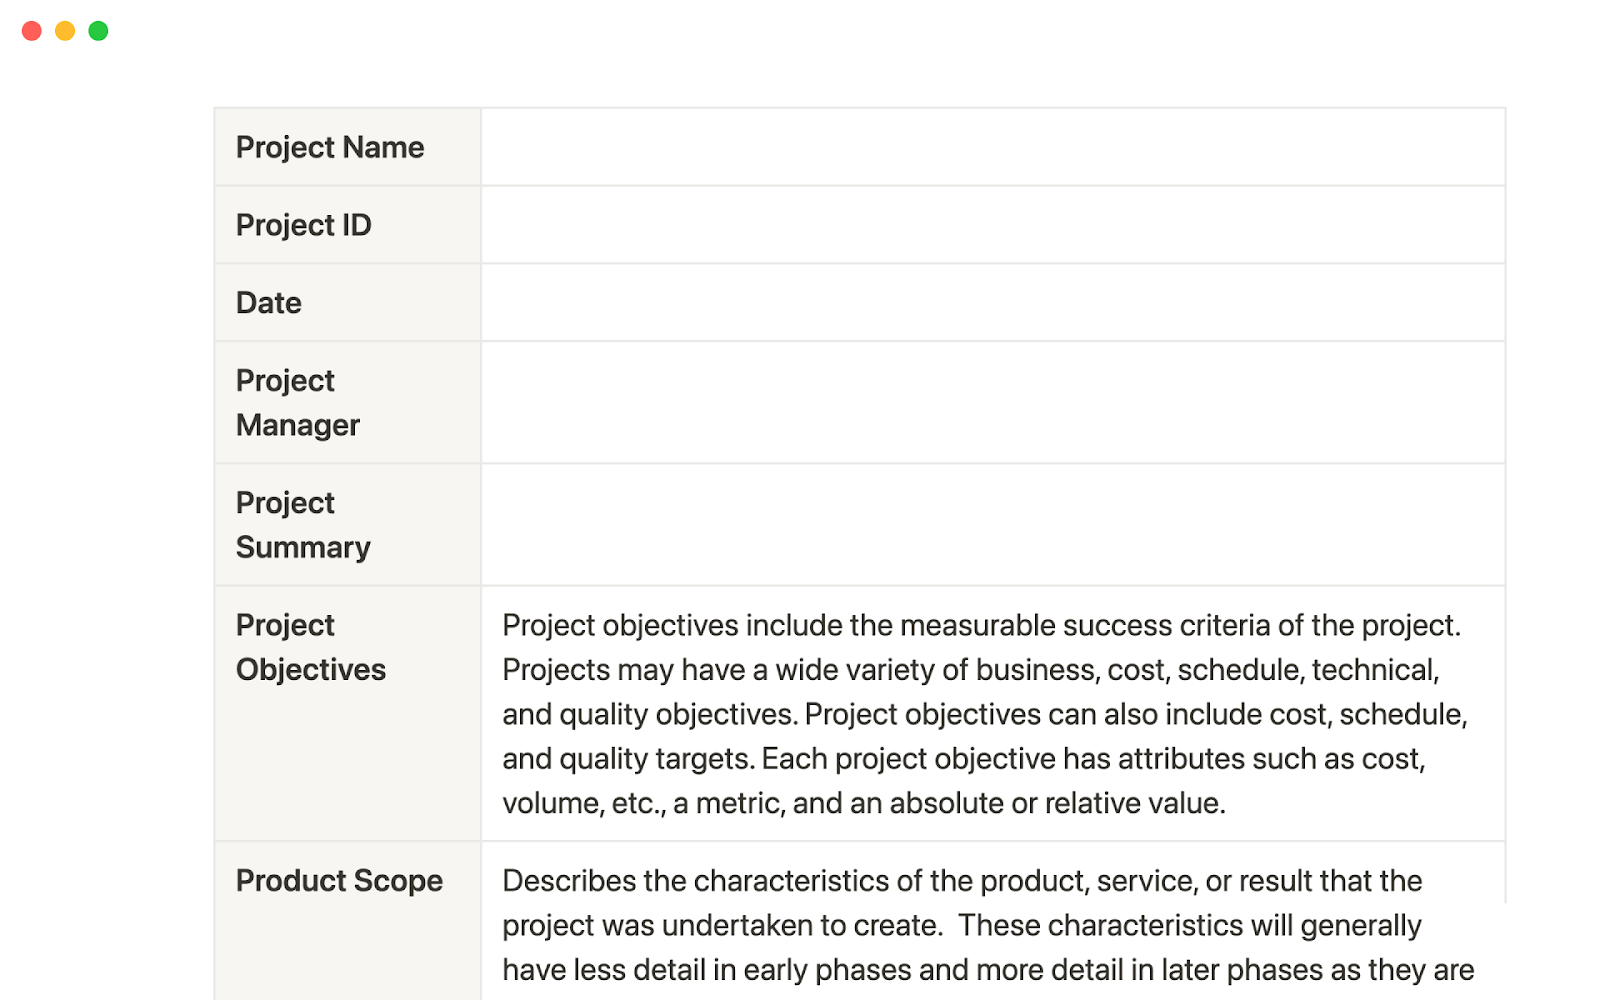Select the Project Objectives header cell
Screen dimensions: 1600x1000
coord(310,646)
